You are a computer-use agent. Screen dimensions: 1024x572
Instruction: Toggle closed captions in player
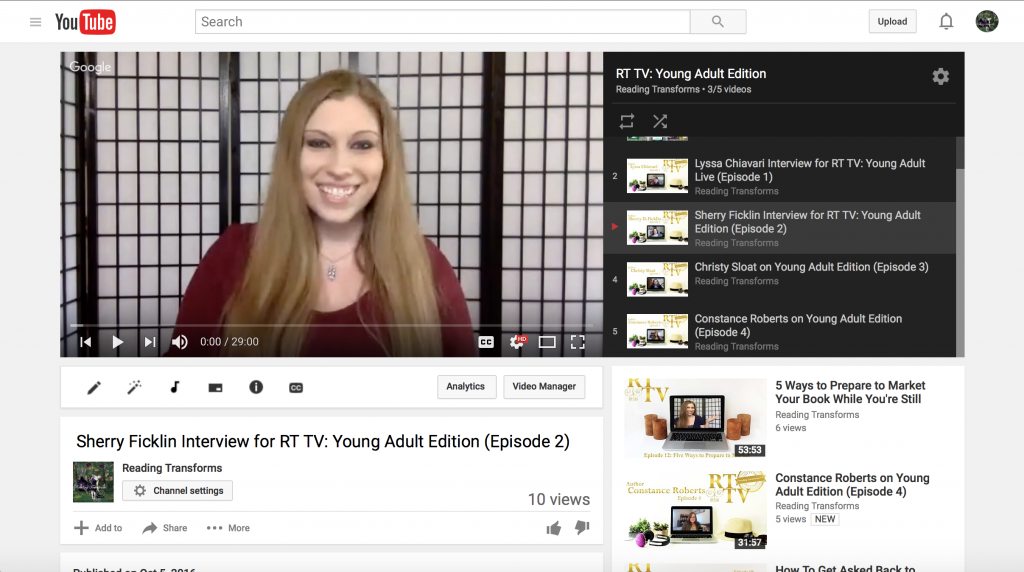click(486, 342)
